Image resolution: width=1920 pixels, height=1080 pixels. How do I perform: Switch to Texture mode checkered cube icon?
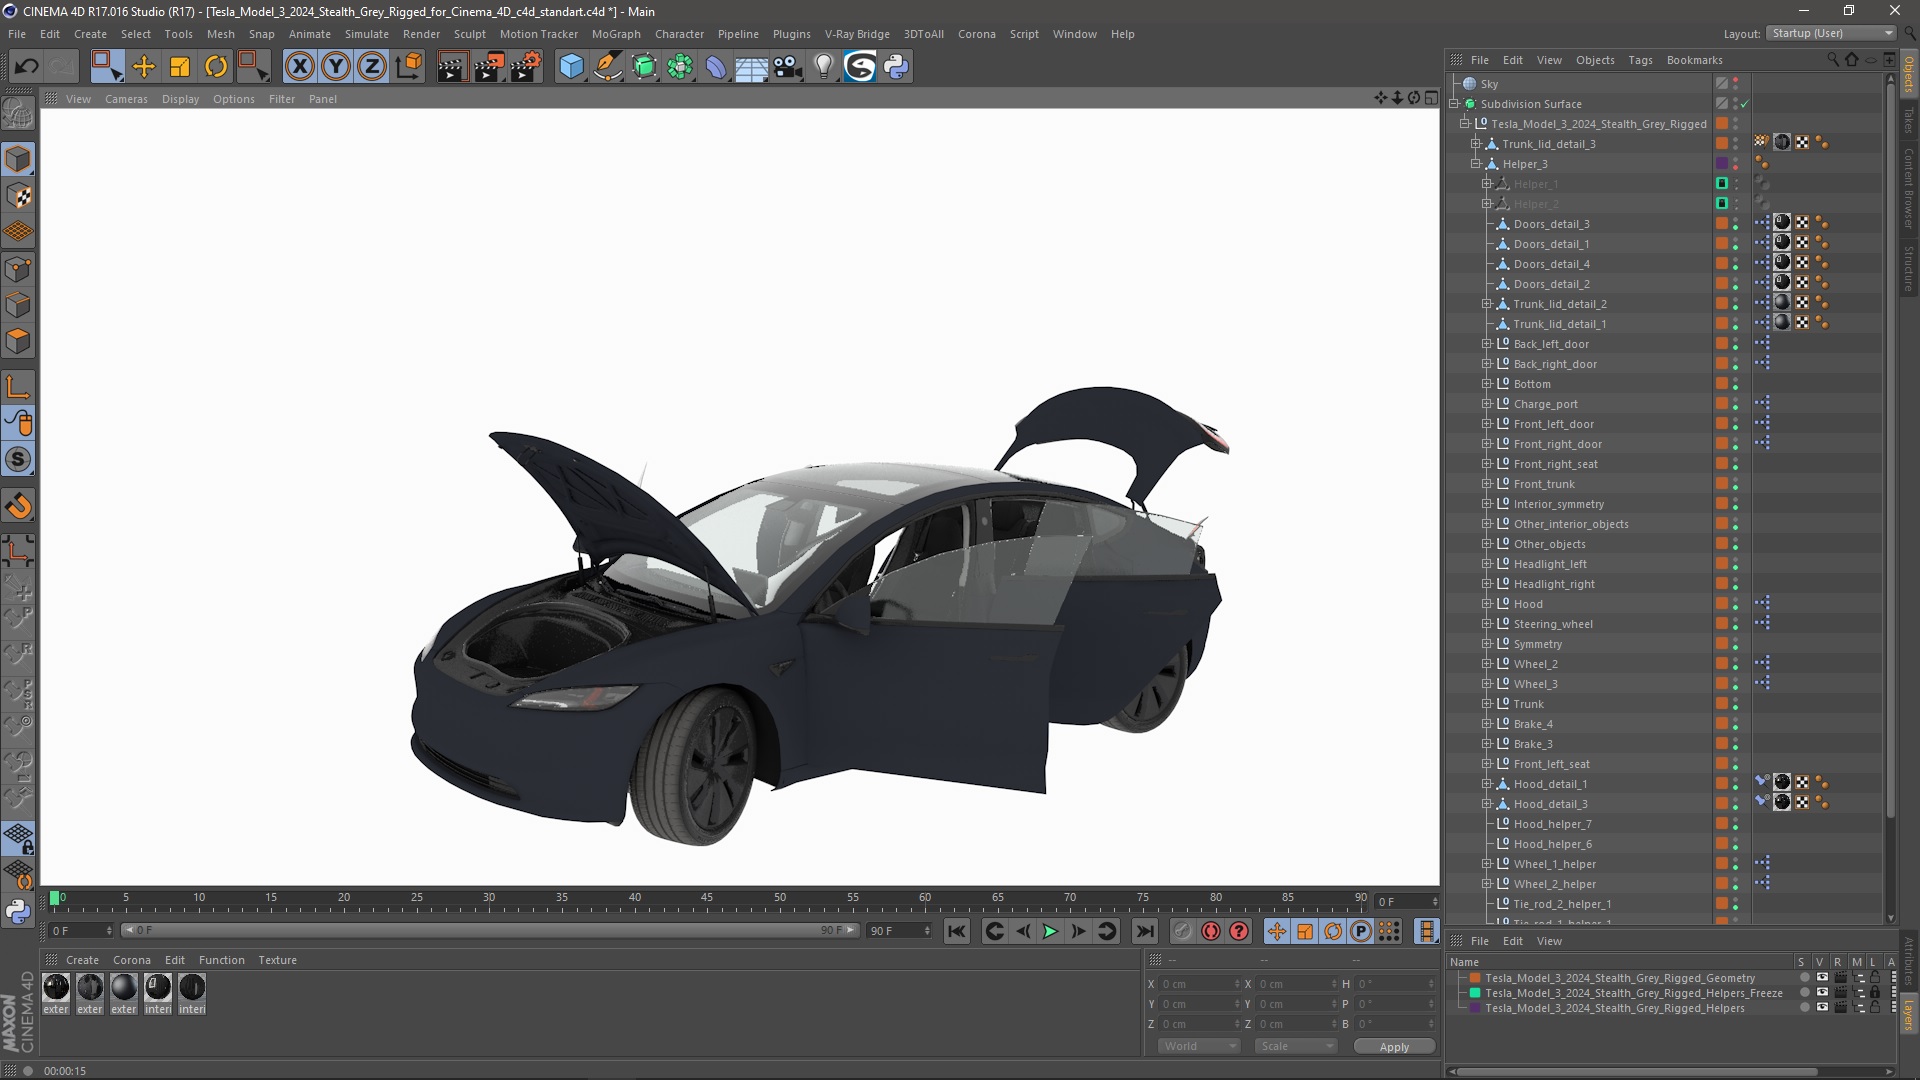pos(18,196)
